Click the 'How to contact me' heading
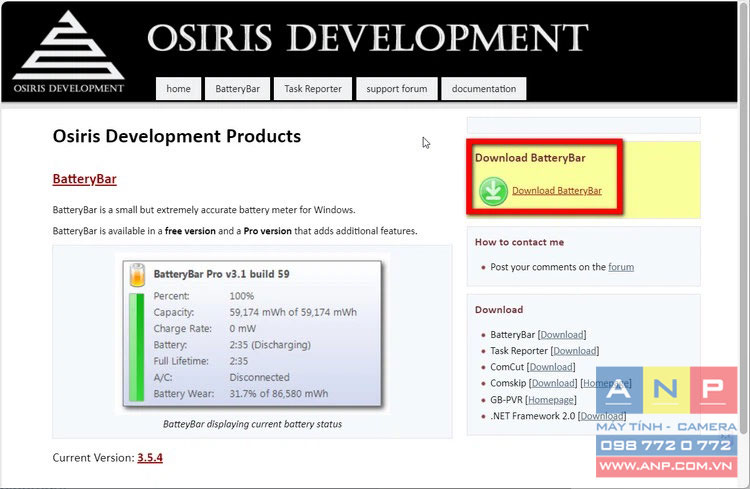 click(x=519, y=242)
